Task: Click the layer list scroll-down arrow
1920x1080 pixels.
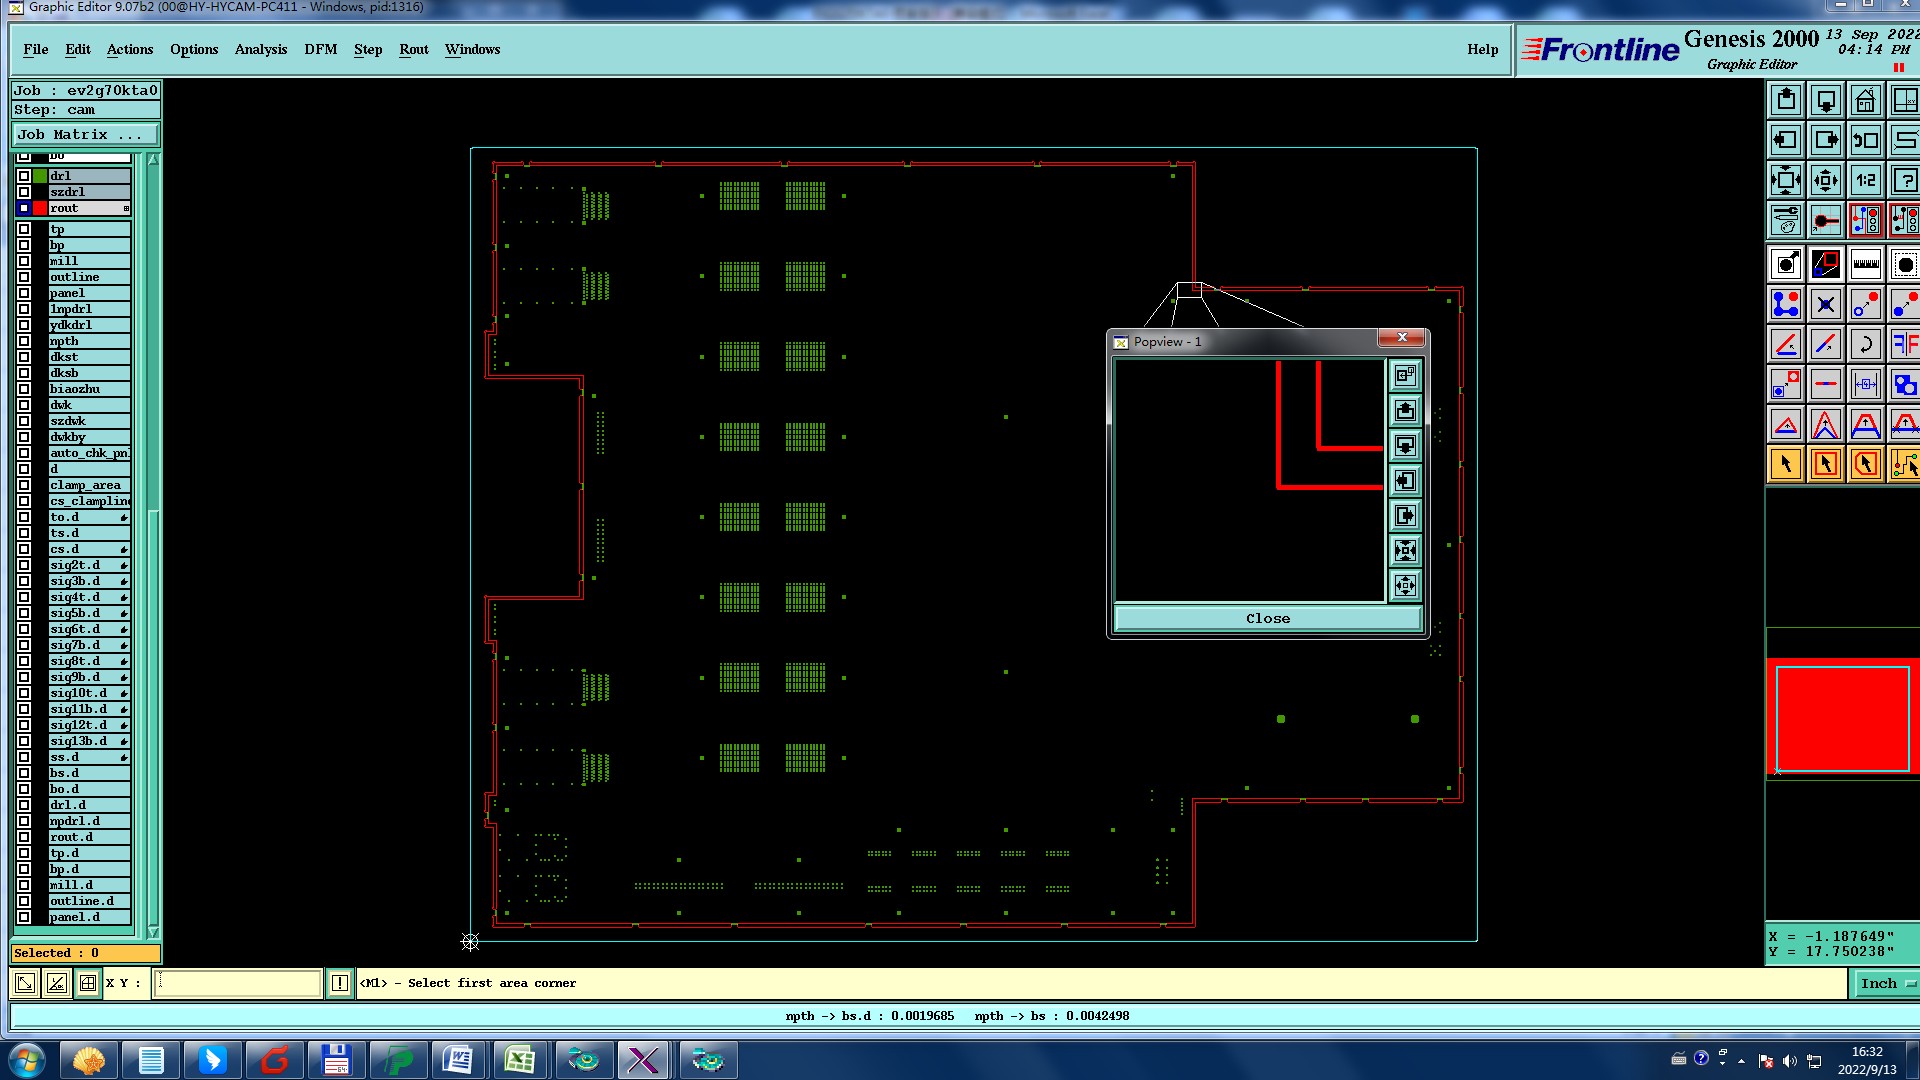Action: click(153, 931)
